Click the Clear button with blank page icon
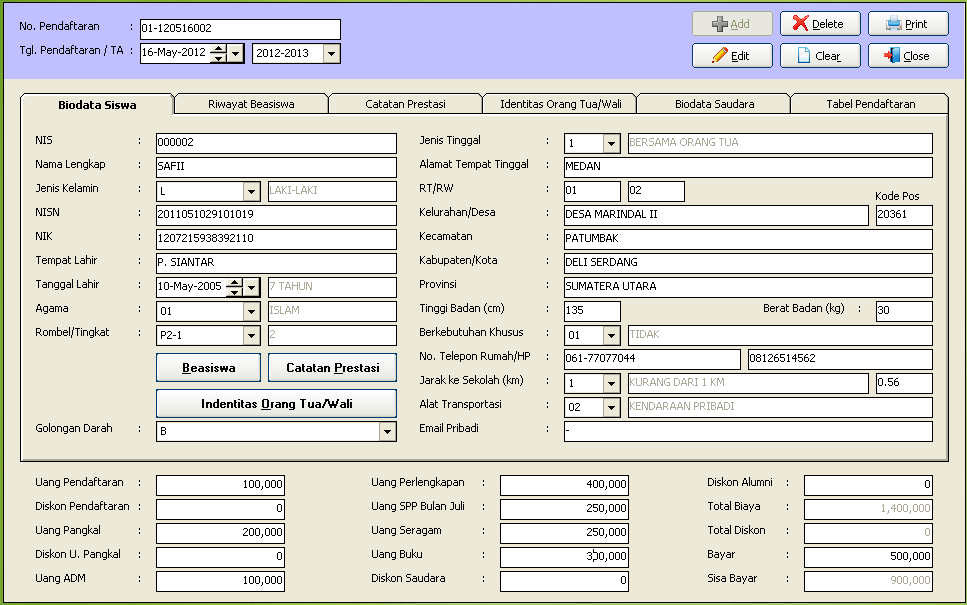Viewport: 967px width, 605px height. point(819,56)
